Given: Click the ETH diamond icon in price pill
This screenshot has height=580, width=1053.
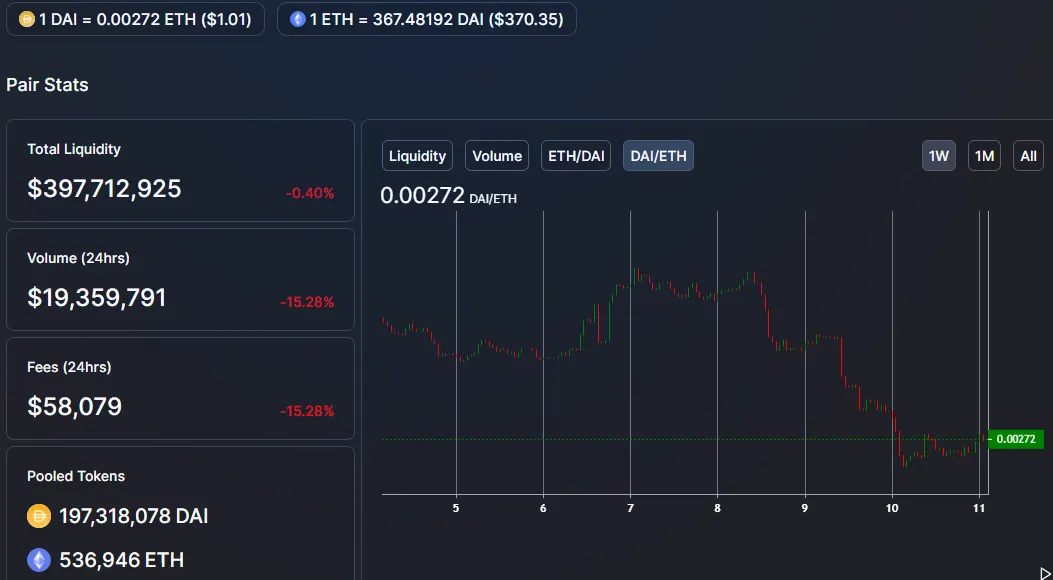Looking at the screenshot, I should coord(297,19).
